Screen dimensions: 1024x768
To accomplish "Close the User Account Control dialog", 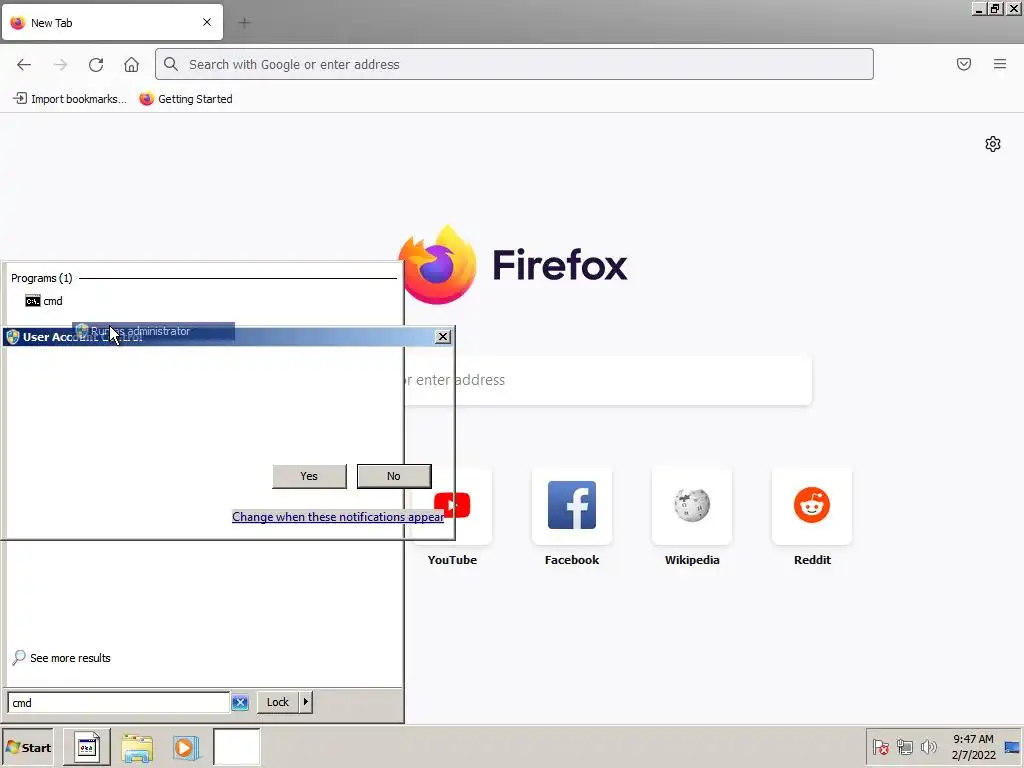I will 443,336.
